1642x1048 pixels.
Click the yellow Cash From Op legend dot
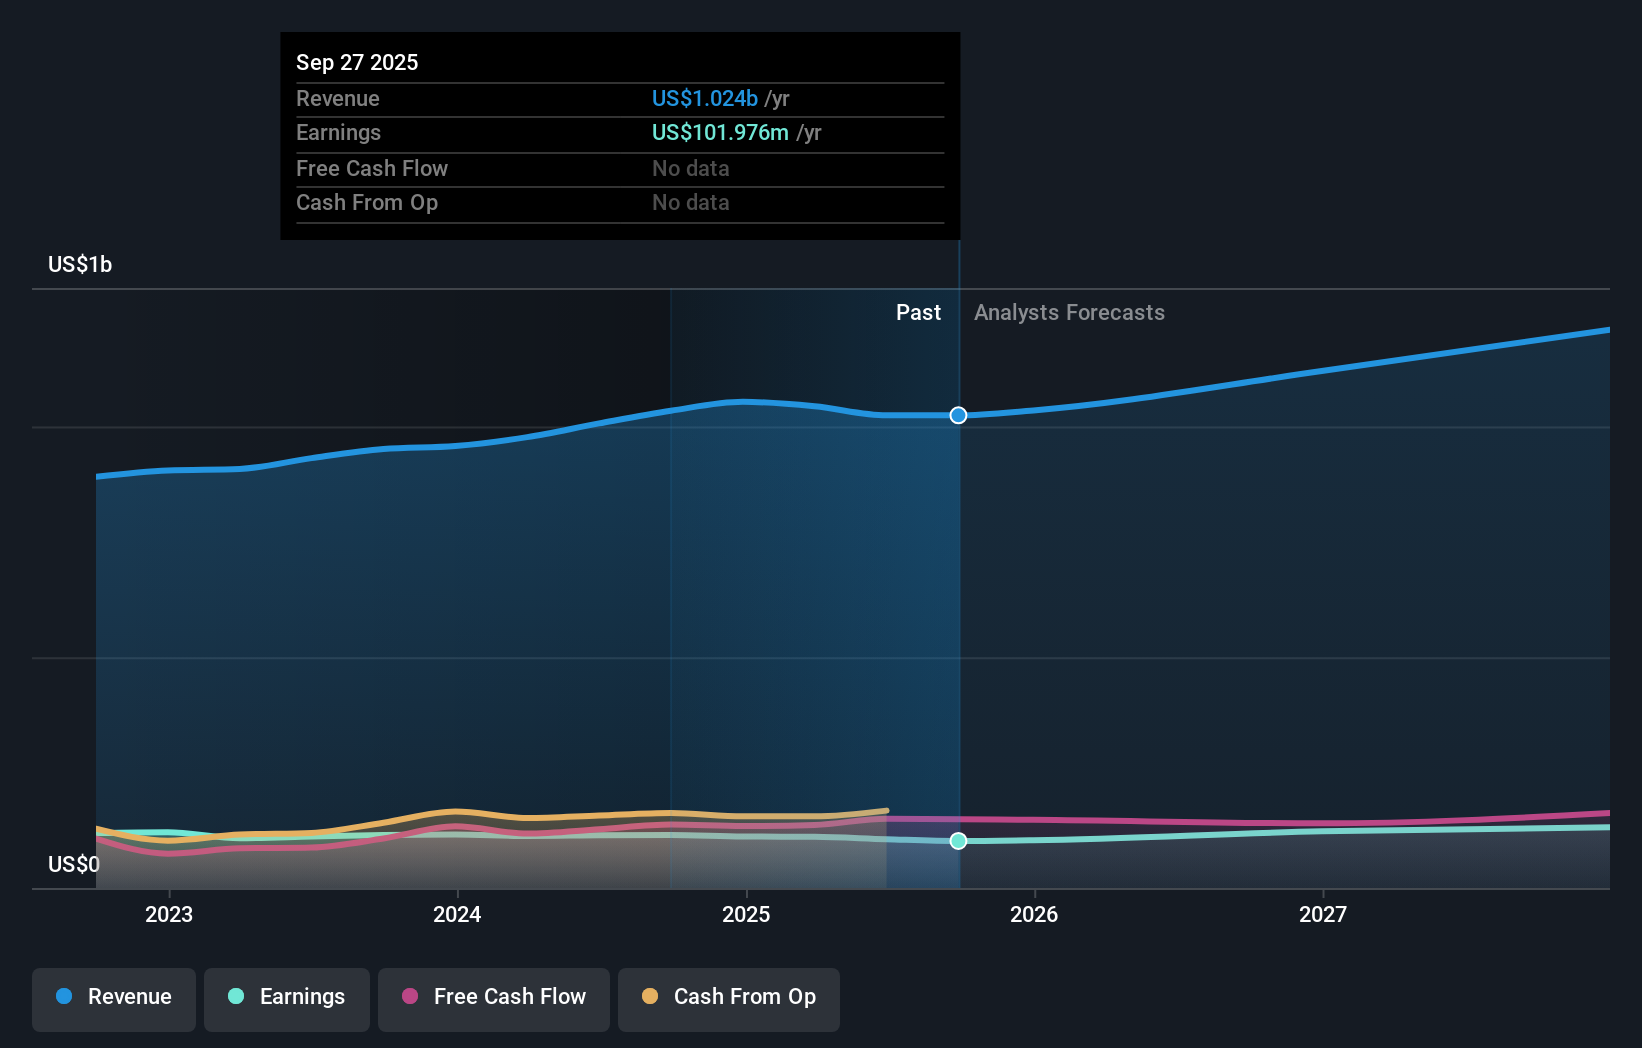(651, 997)
